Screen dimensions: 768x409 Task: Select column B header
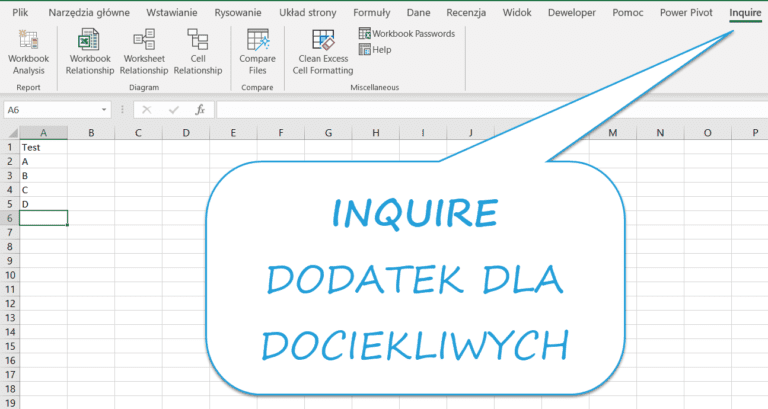tap(91, 133)
